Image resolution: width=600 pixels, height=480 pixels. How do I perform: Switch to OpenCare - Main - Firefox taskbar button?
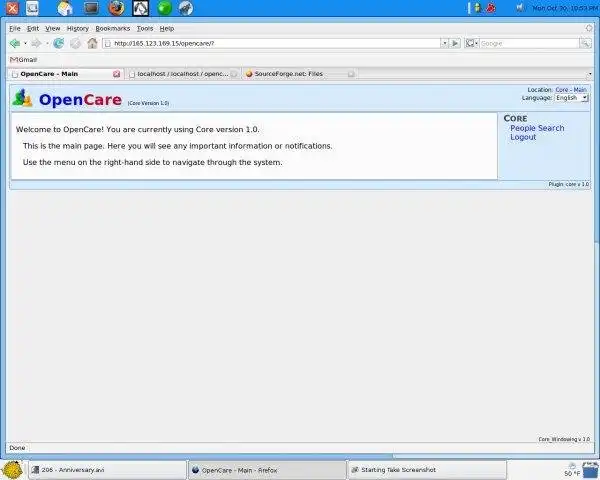pos(267,470)
